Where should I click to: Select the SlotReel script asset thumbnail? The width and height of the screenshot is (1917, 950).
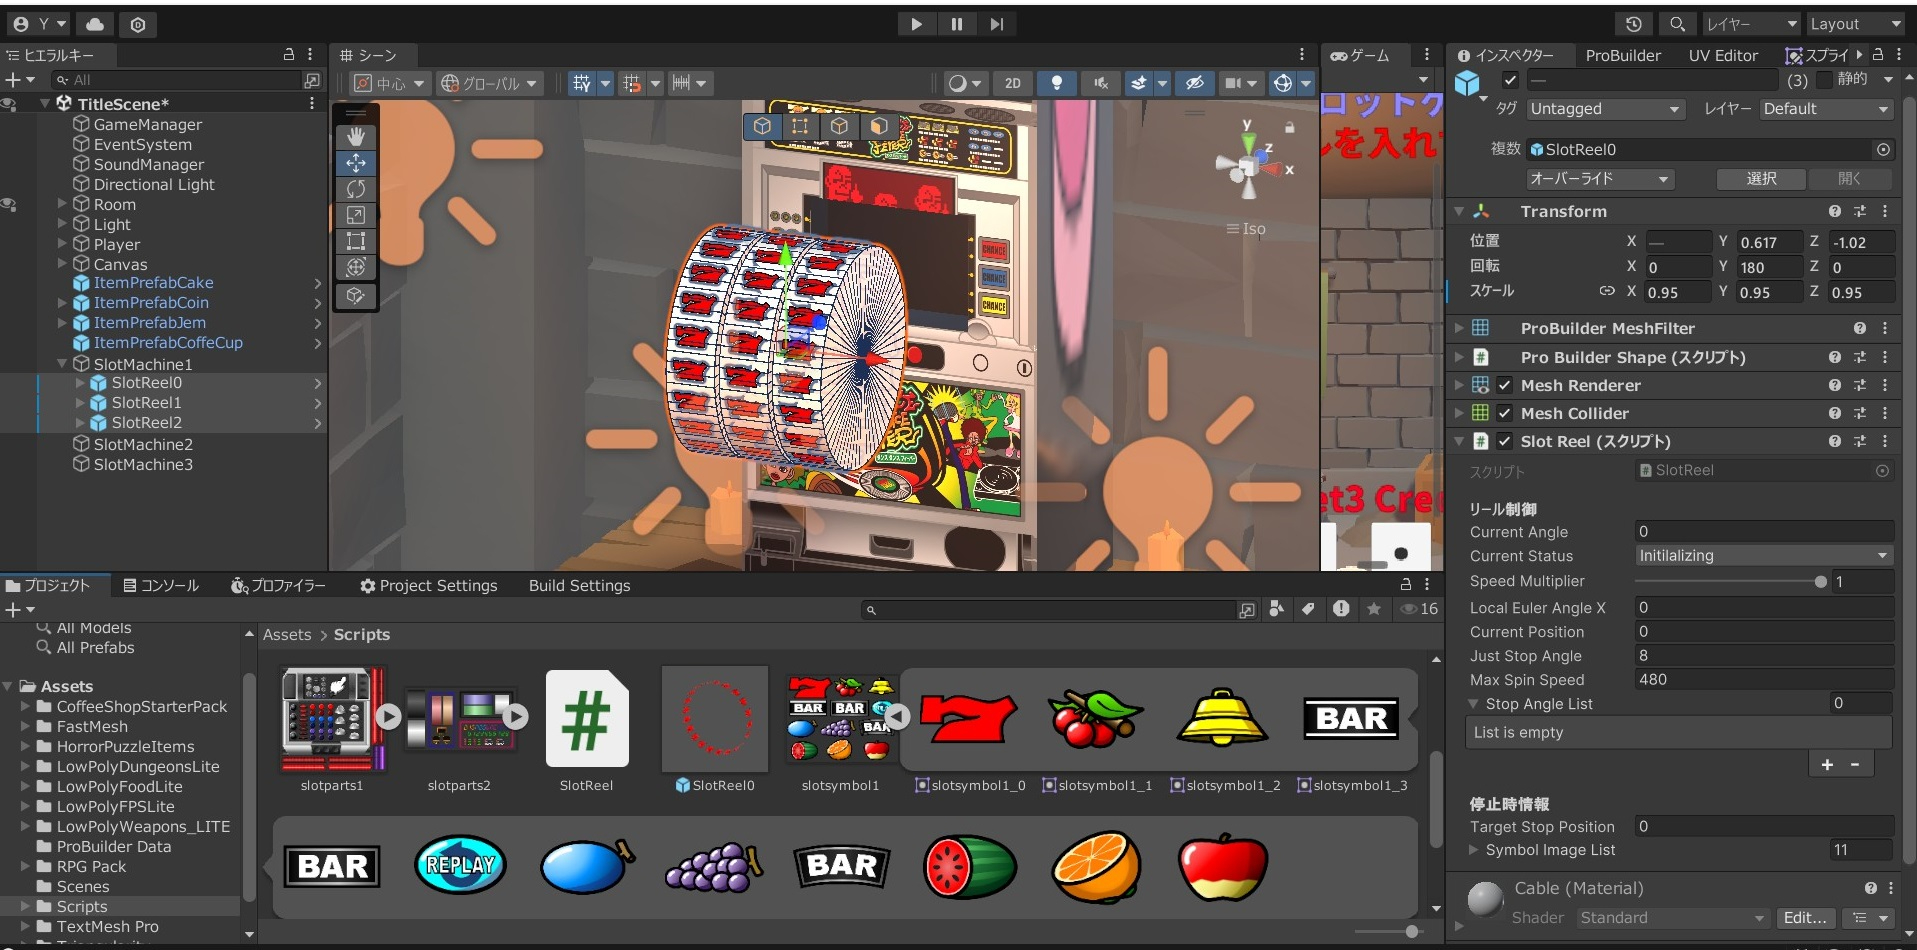587,719
